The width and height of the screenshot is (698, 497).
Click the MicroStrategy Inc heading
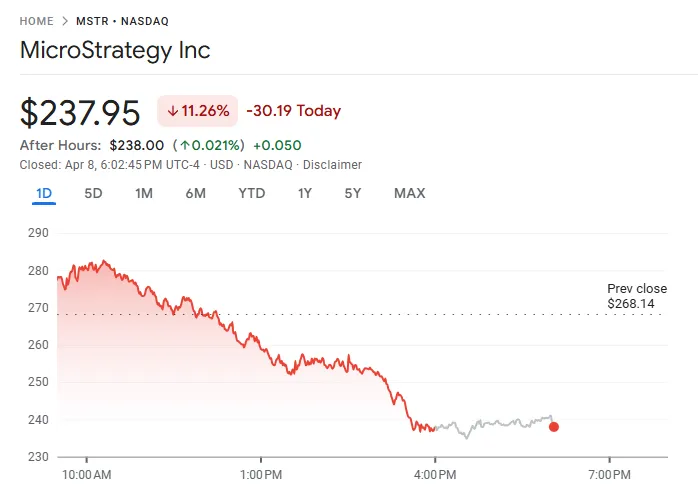coord(115,51)
